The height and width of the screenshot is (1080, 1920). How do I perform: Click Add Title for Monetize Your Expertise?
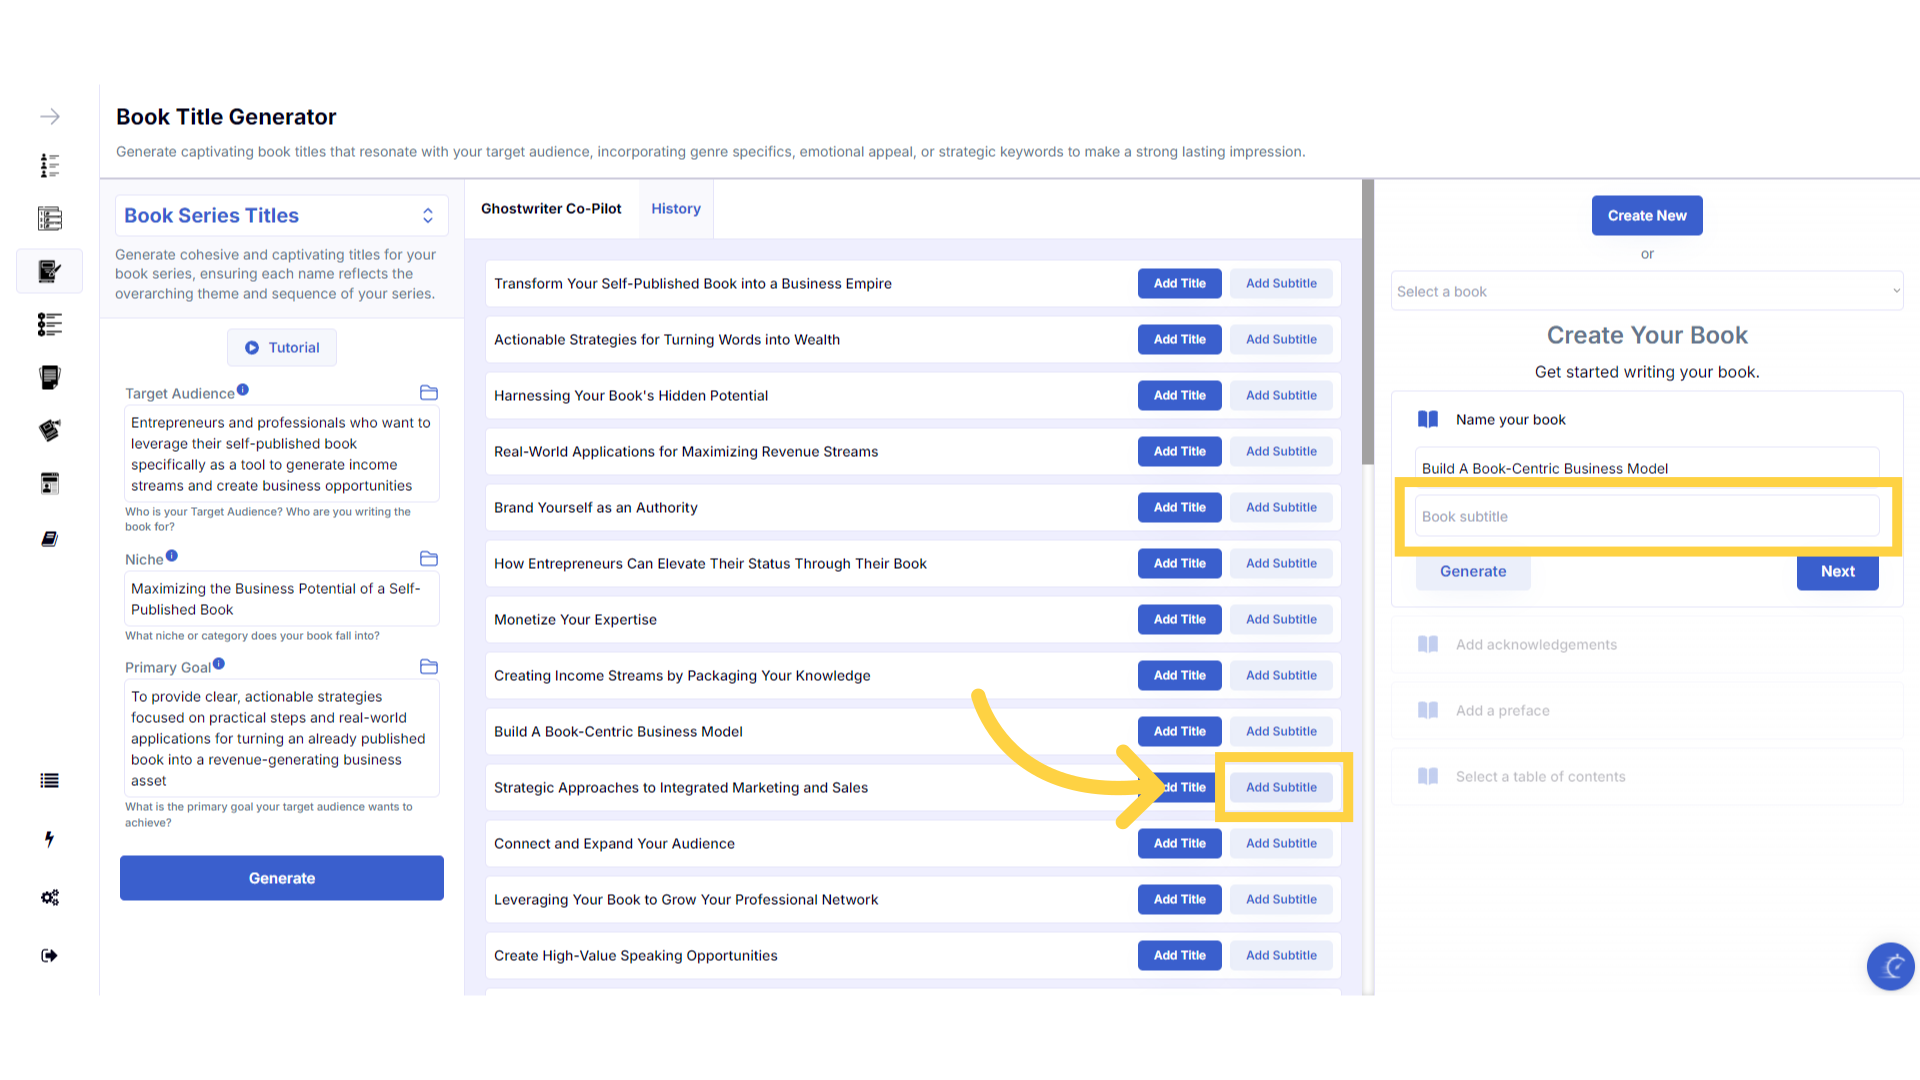(x=1179, y=620)
